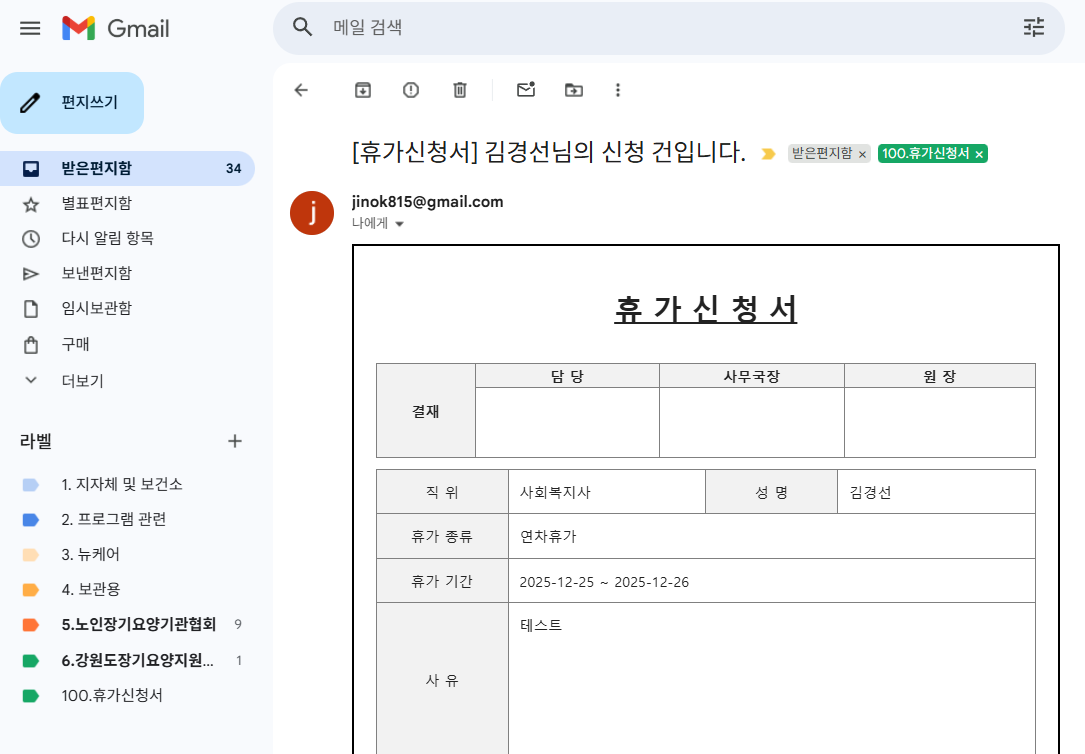Image resolution: width=1085 pixels, height=754 pixels.
Task: Report spam with the exclamation icon
Action: (x=411, y=90)
